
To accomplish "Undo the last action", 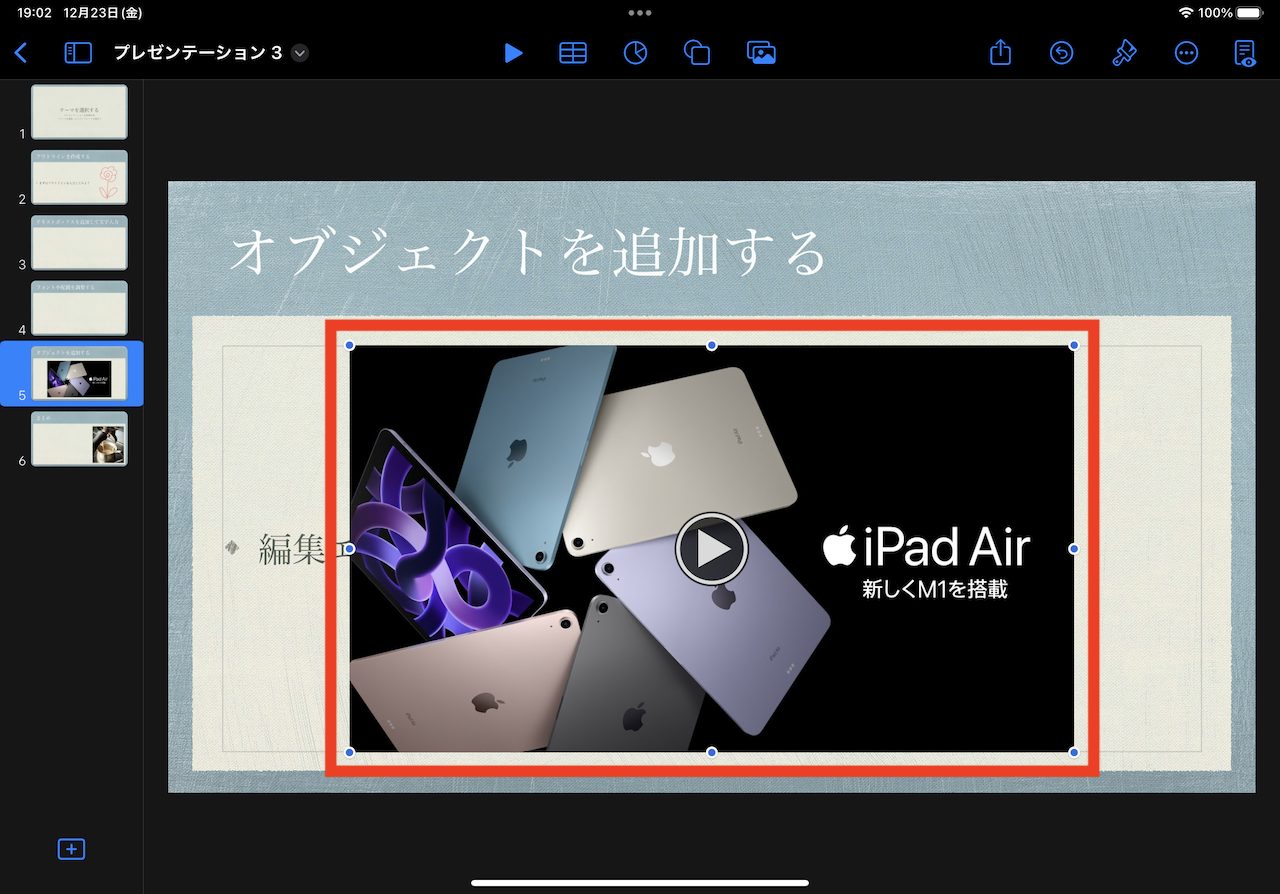I will click(x=1061, y=53).
